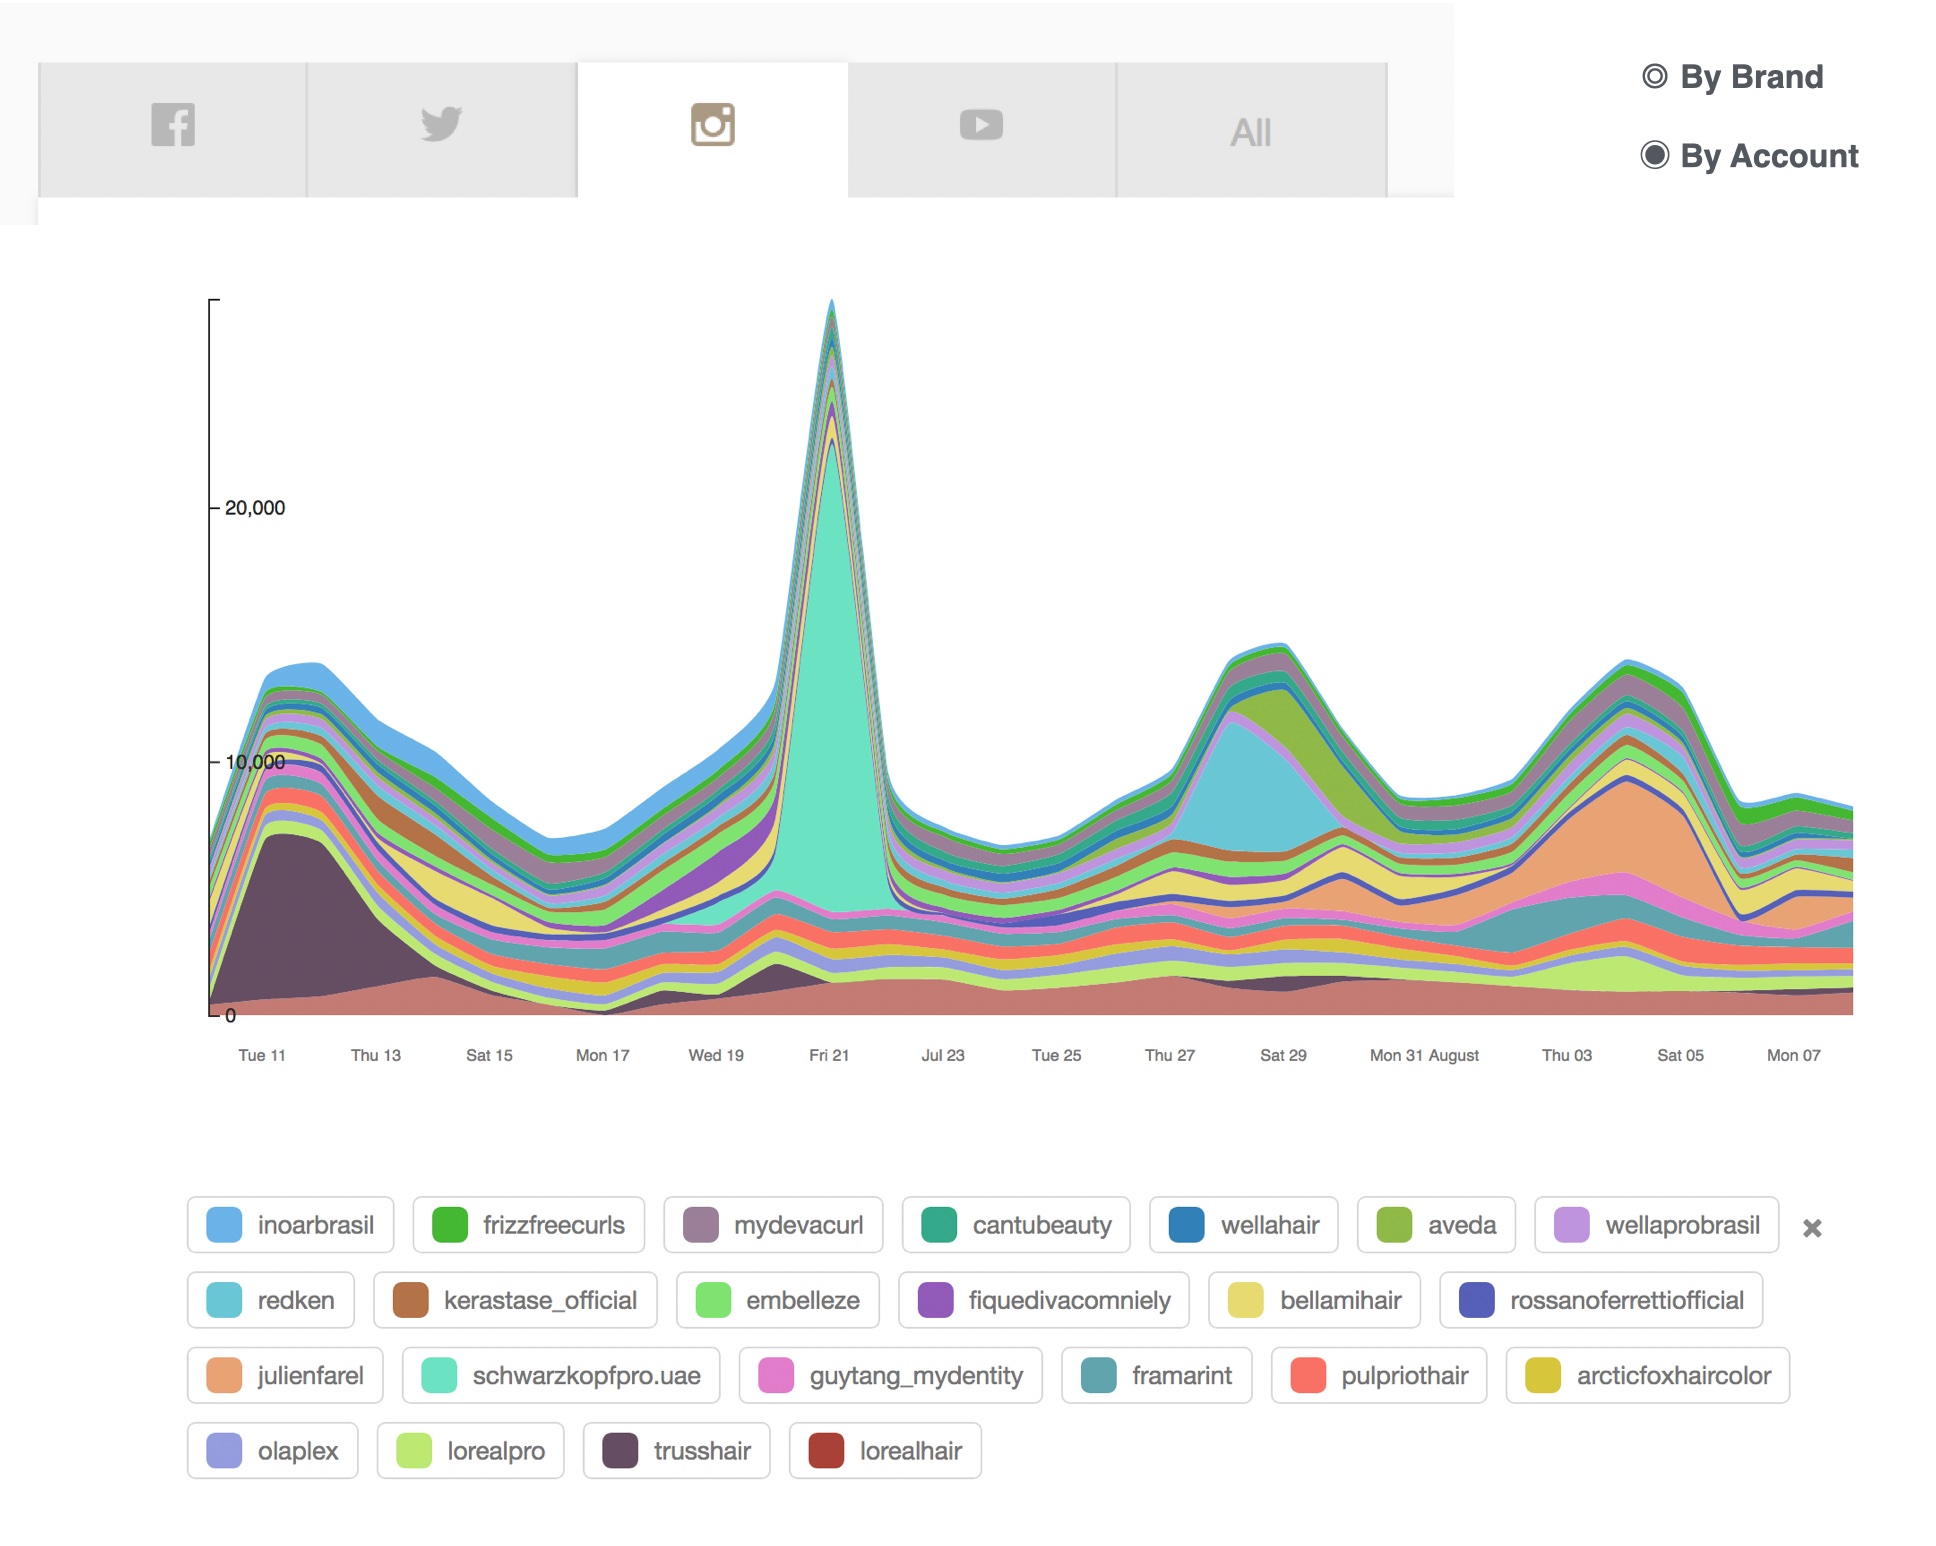
Task: Click the mydevacurl legend button
Action: pyautogui.click(x=773, y=1225)
